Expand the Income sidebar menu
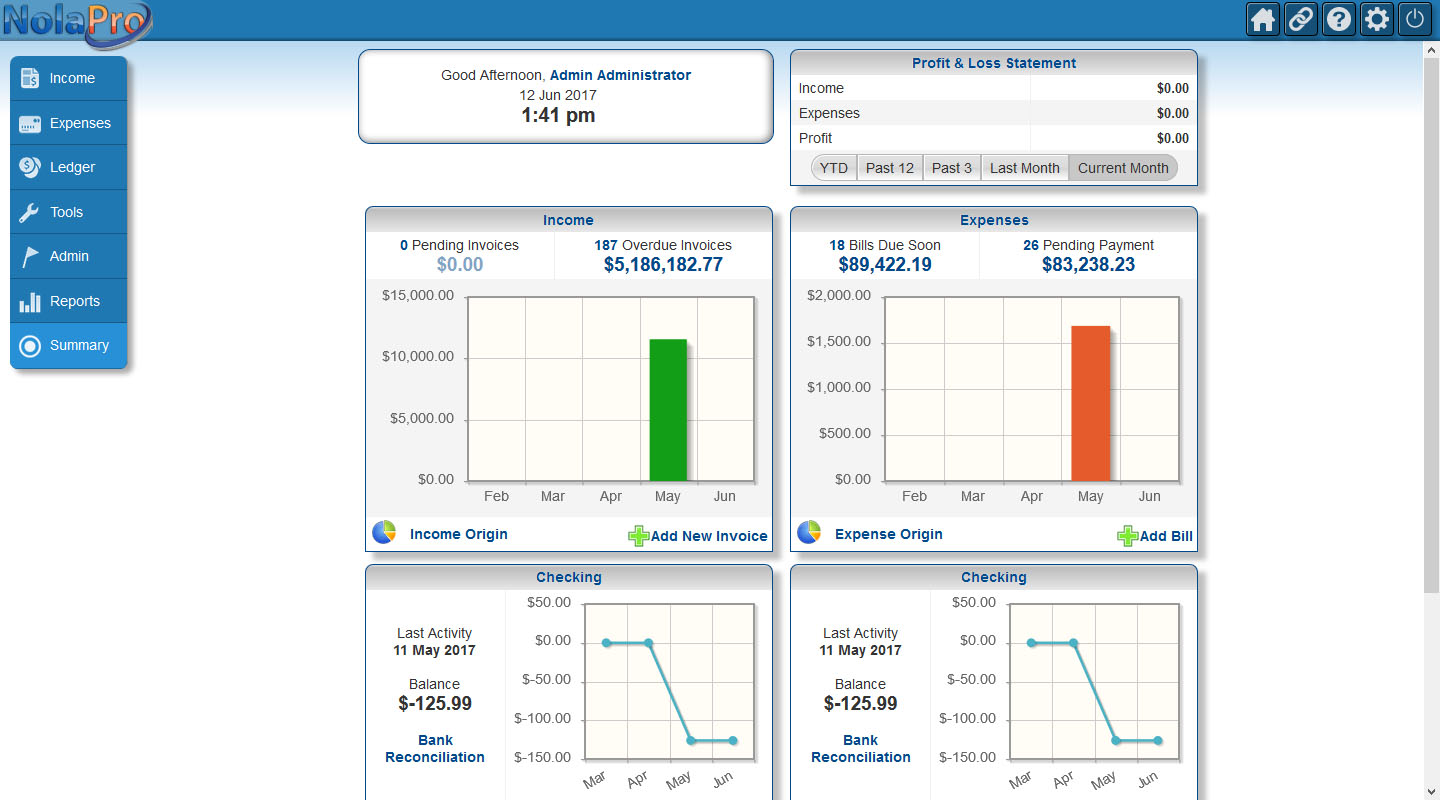The width and height of the screenshot is (1440, 800). click(x=69, y=78)
